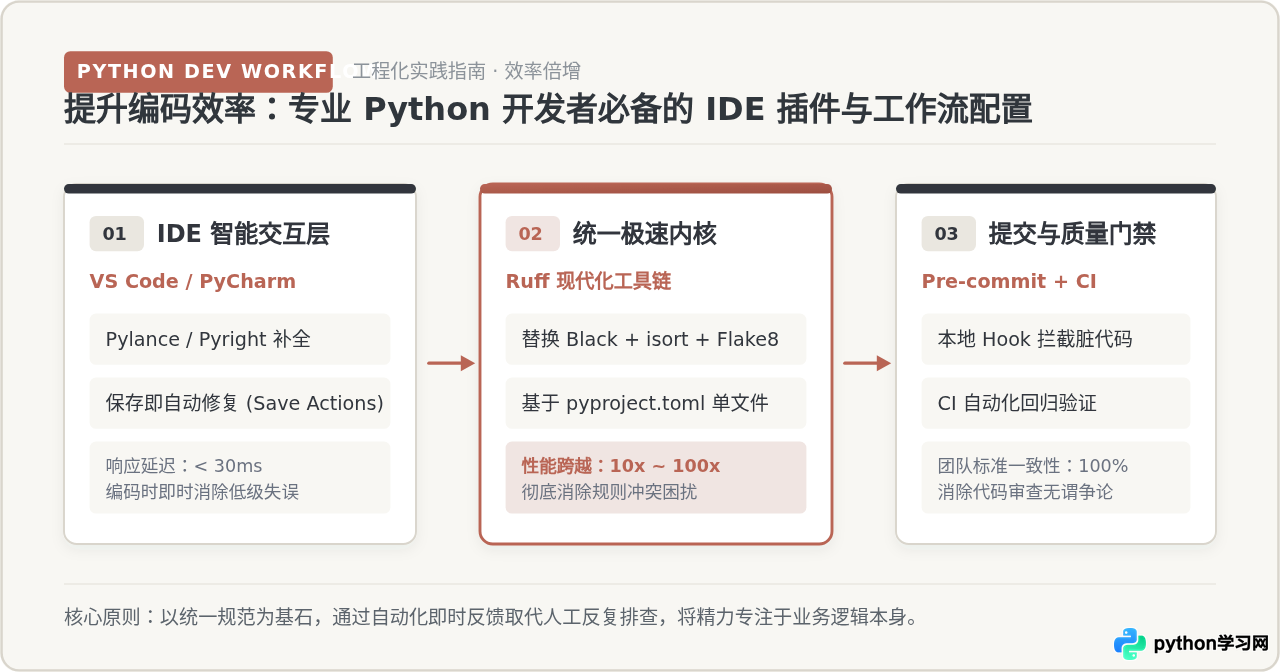Select 保存即自动修复 (Save Actions) item

(240, 403)
